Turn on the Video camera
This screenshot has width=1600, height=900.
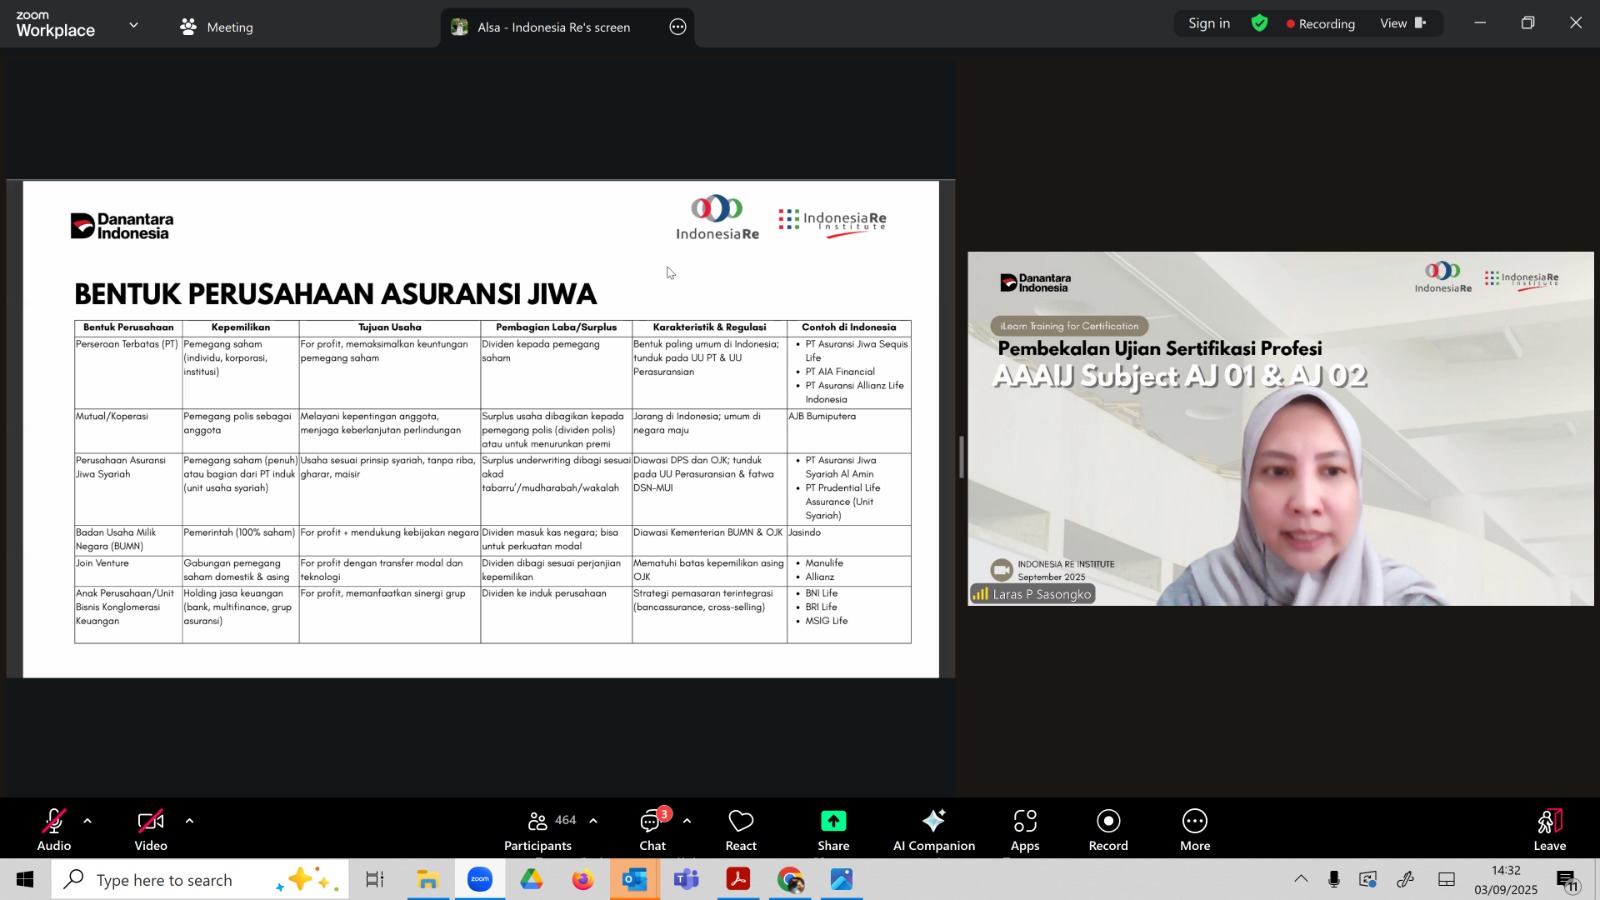[151, 829]
